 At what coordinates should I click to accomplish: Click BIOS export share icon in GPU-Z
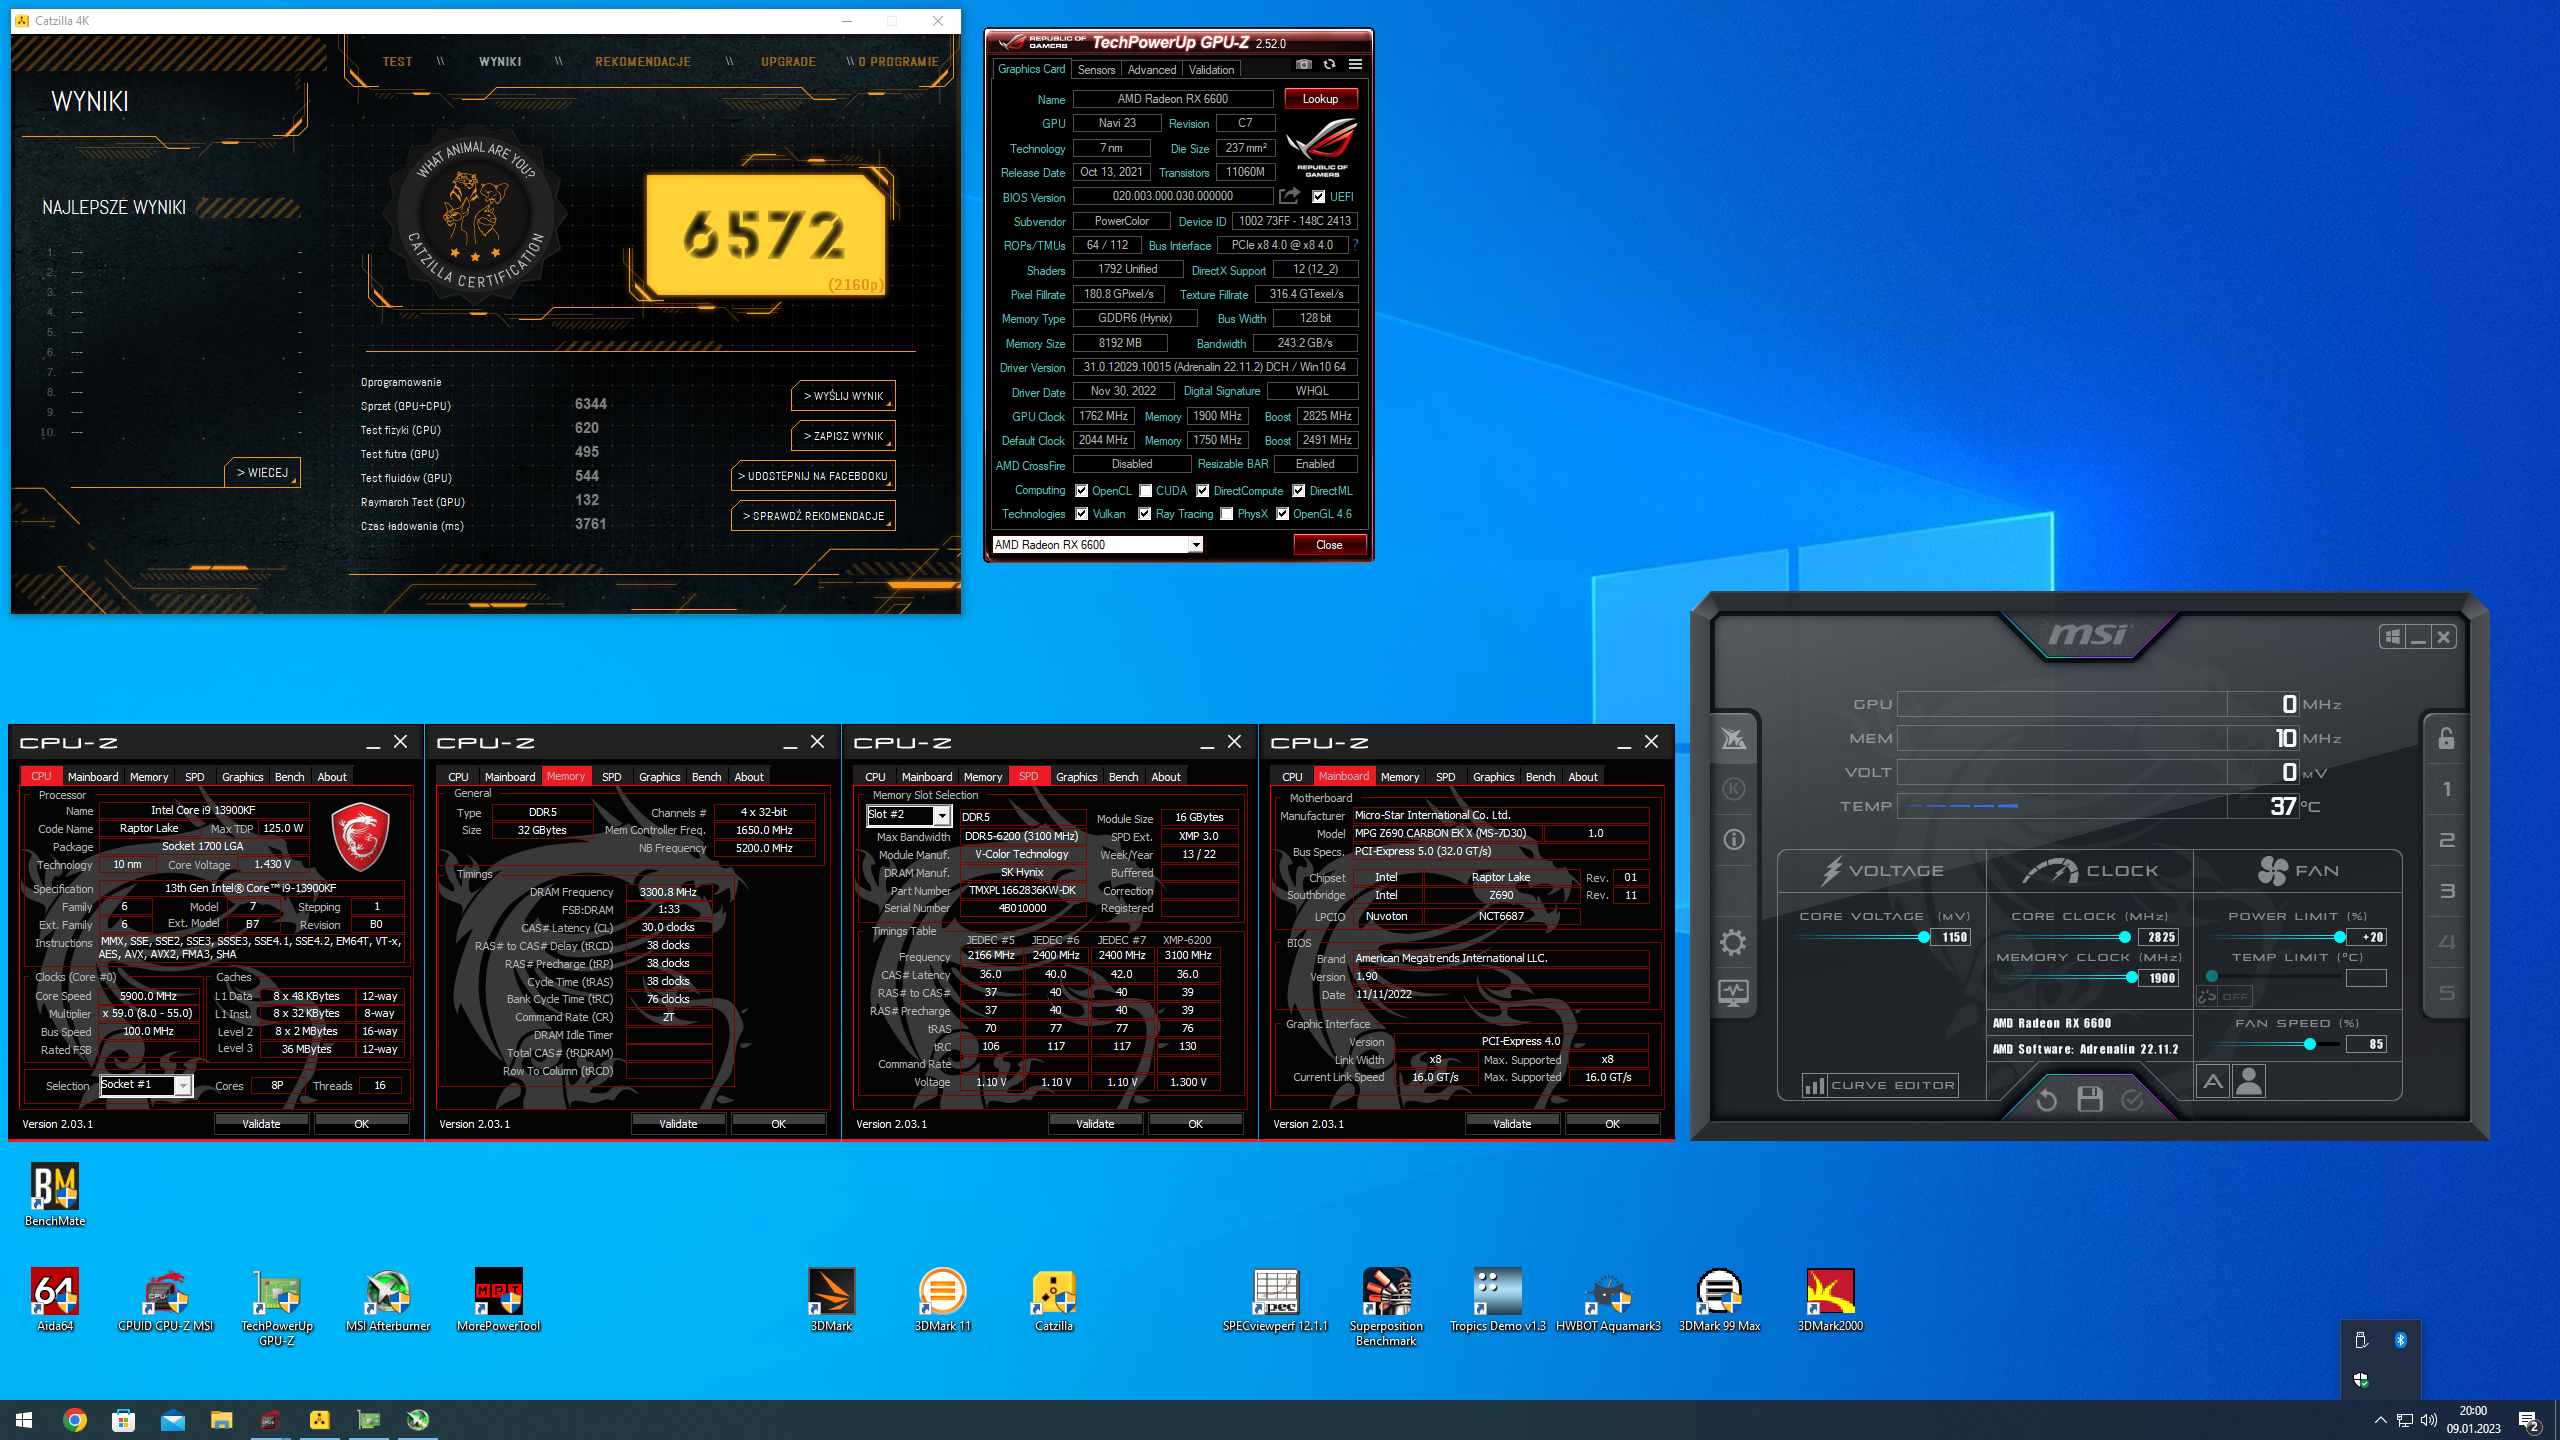1290,196
